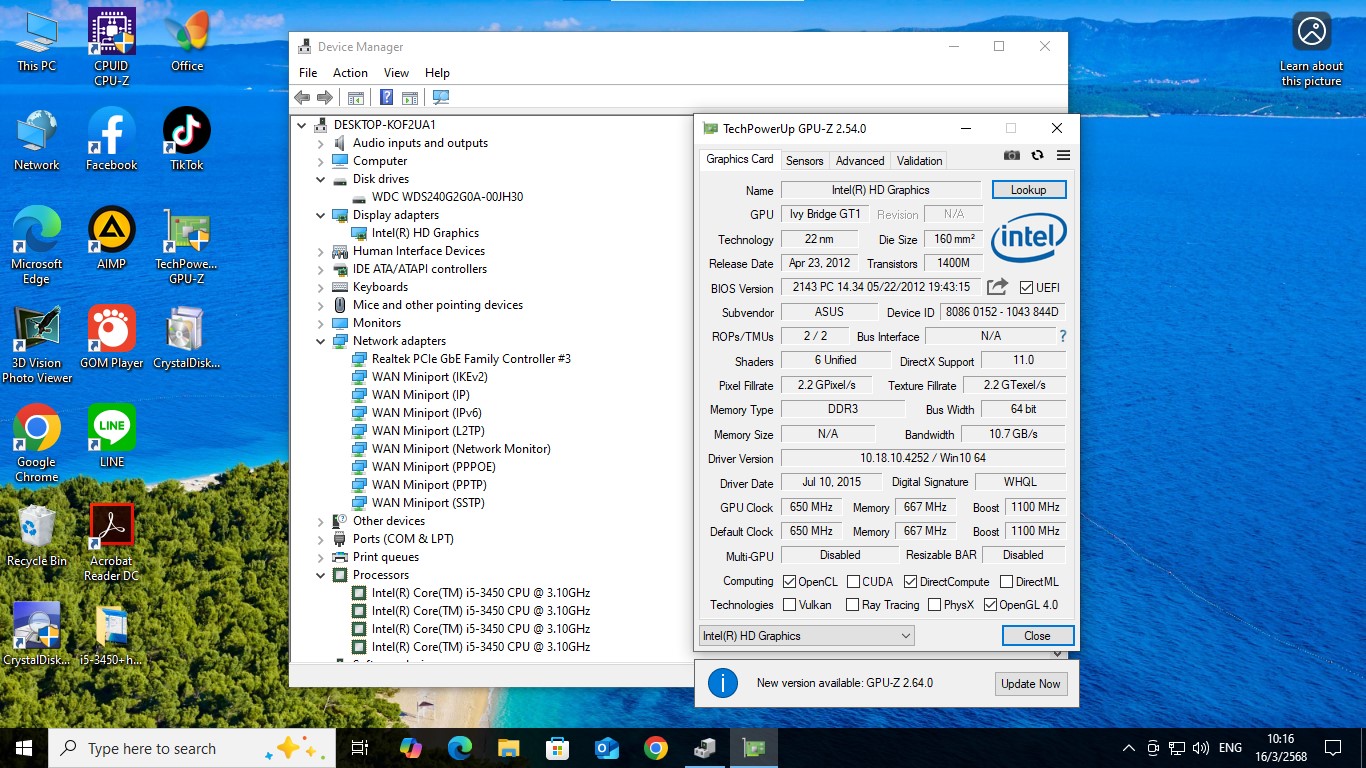
Task: Click the Close button at GPU-Z bottom
Action: (x=1038, y=636)
